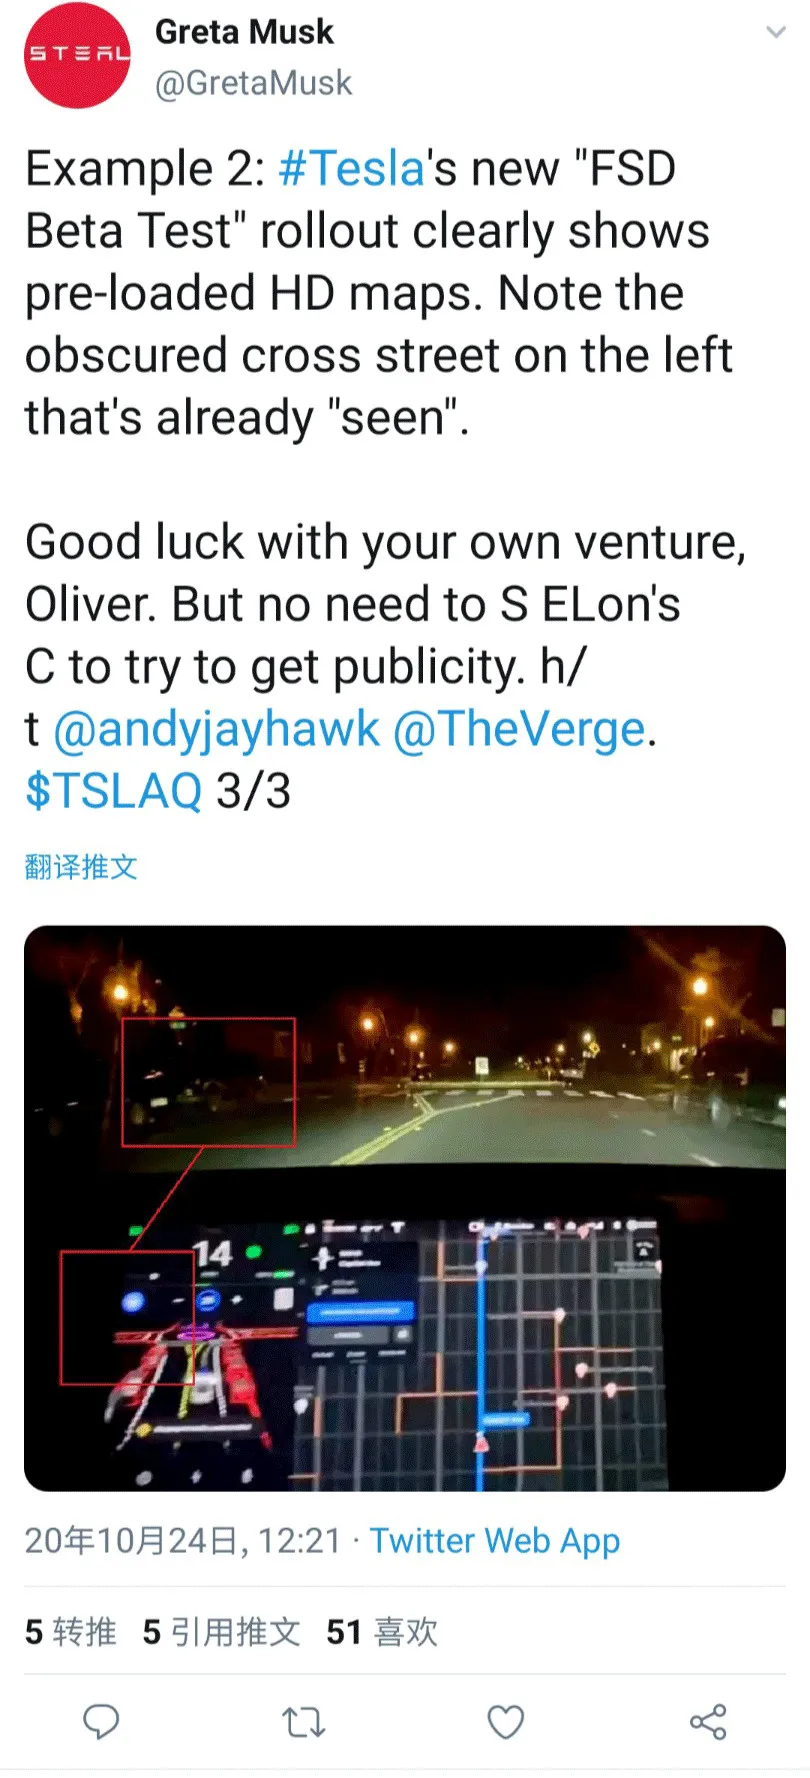Open the Greta Musk display name

[x=244, y=32]
